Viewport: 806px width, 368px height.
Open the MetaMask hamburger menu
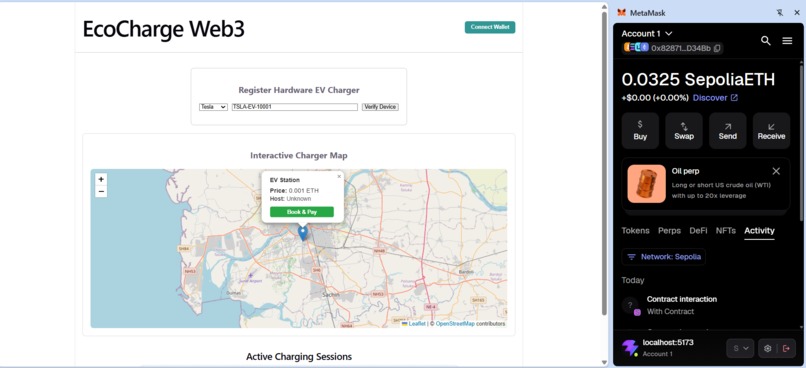[787, 41]
